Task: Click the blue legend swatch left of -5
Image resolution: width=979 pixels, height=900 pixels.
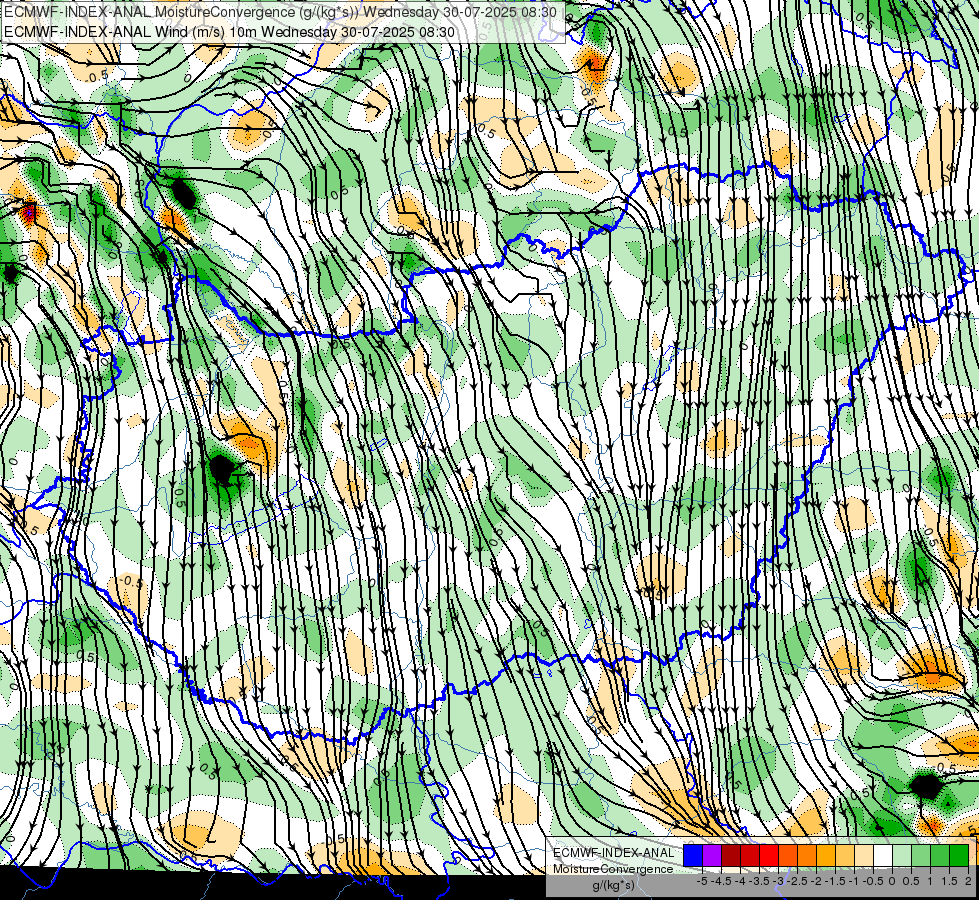Action: point(693,856)
